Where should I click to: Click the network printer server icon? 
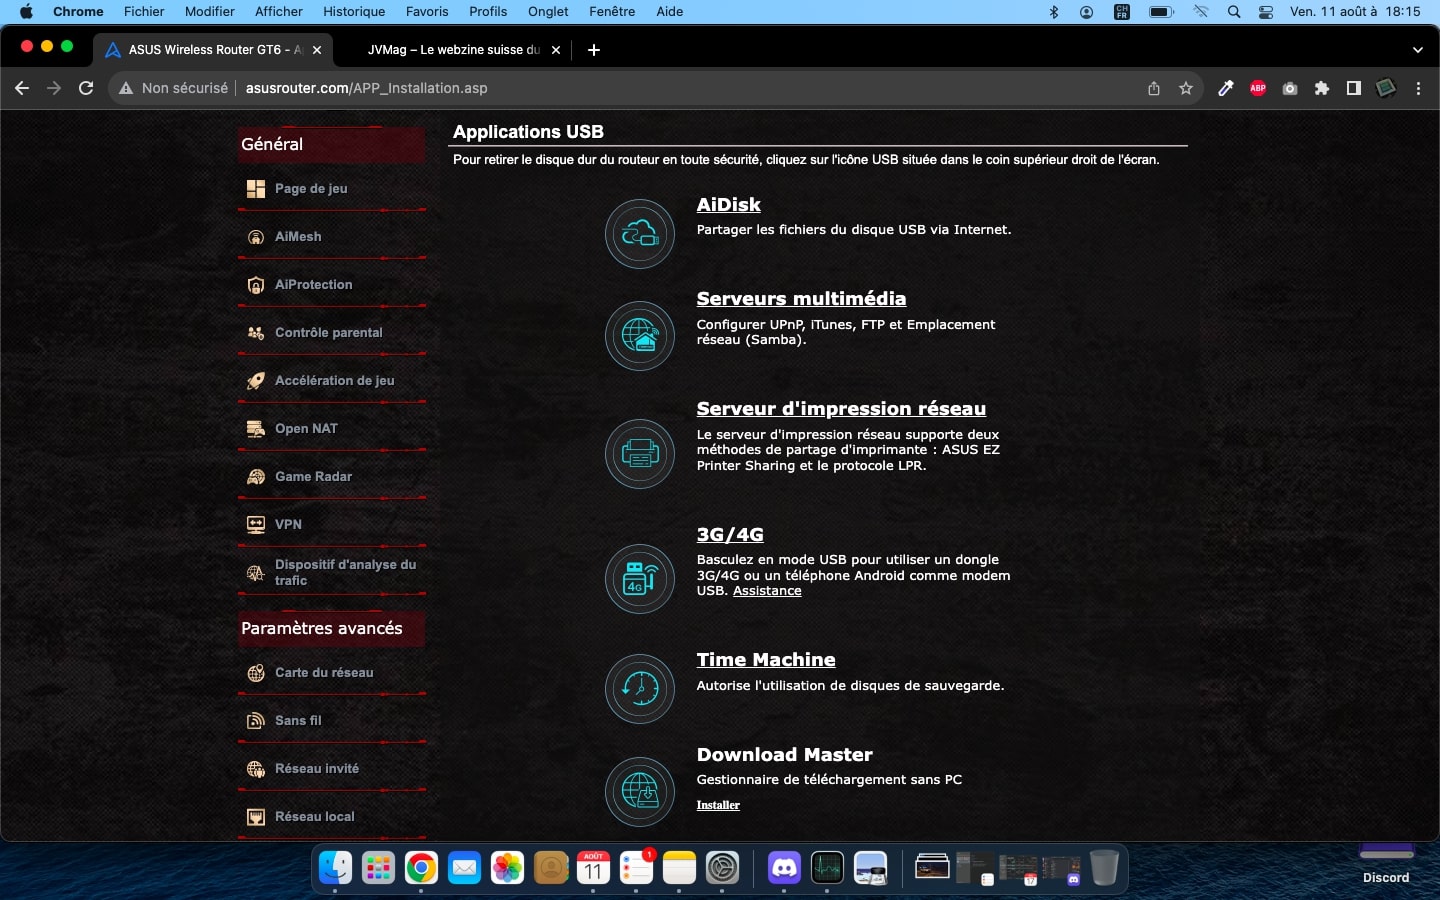pos(640,454)
